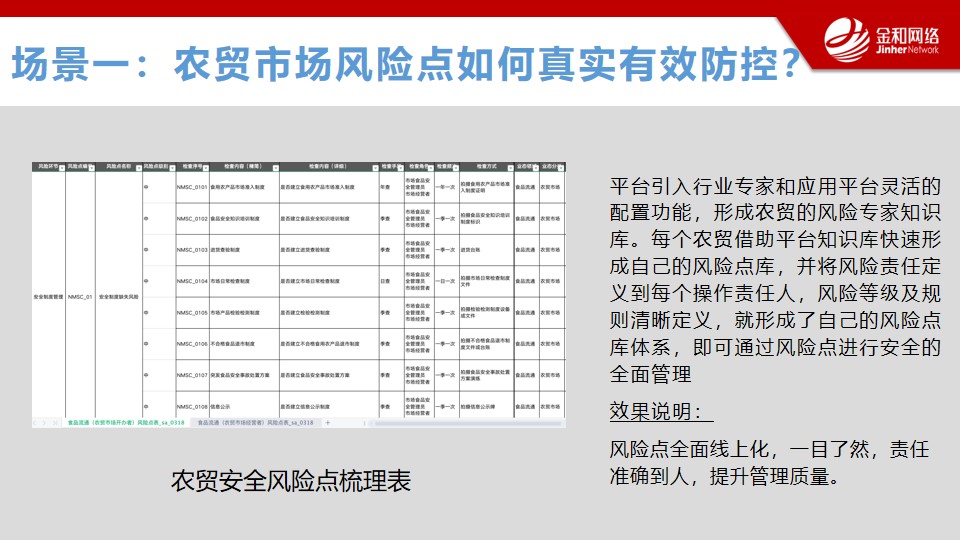Select cell NMSC_0106
Screen dimensions: 960x540
pyautogui.click(x=192, y=343)
